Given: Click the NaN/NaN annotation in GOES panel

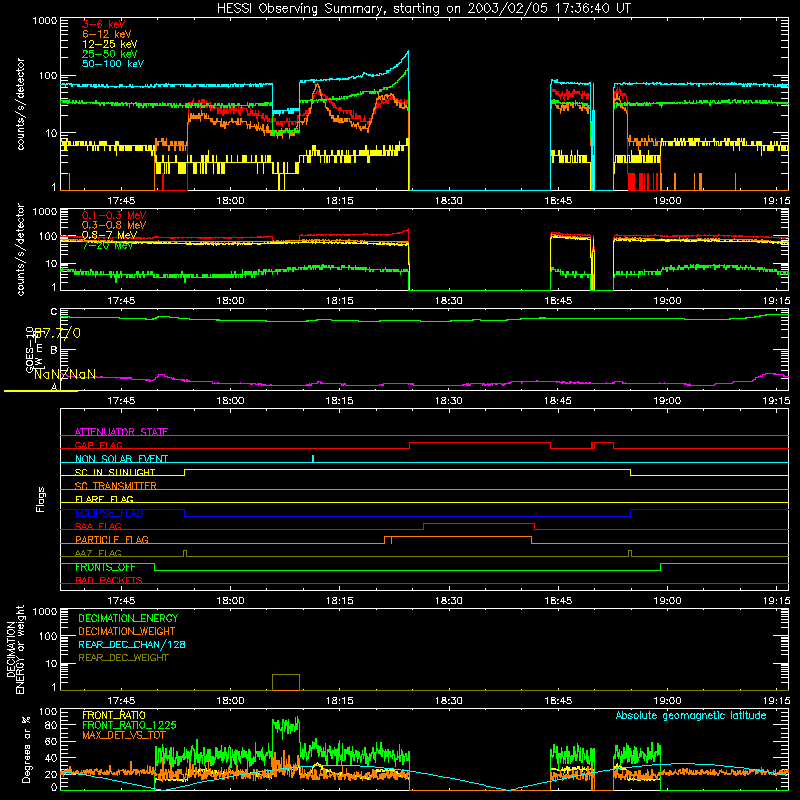Looking at the screenshot, I should (65, 374).
